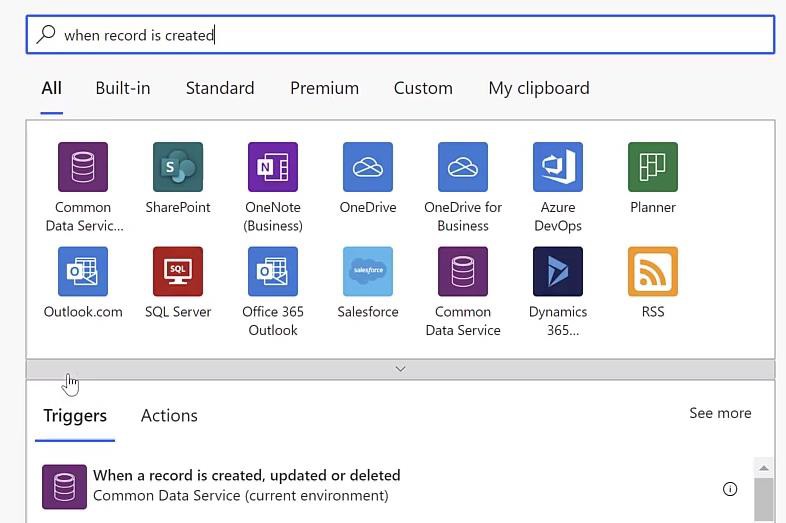The image size is (786, 523).
Task: Pick the OneNote (Business) connector
Action: point(273,166)
